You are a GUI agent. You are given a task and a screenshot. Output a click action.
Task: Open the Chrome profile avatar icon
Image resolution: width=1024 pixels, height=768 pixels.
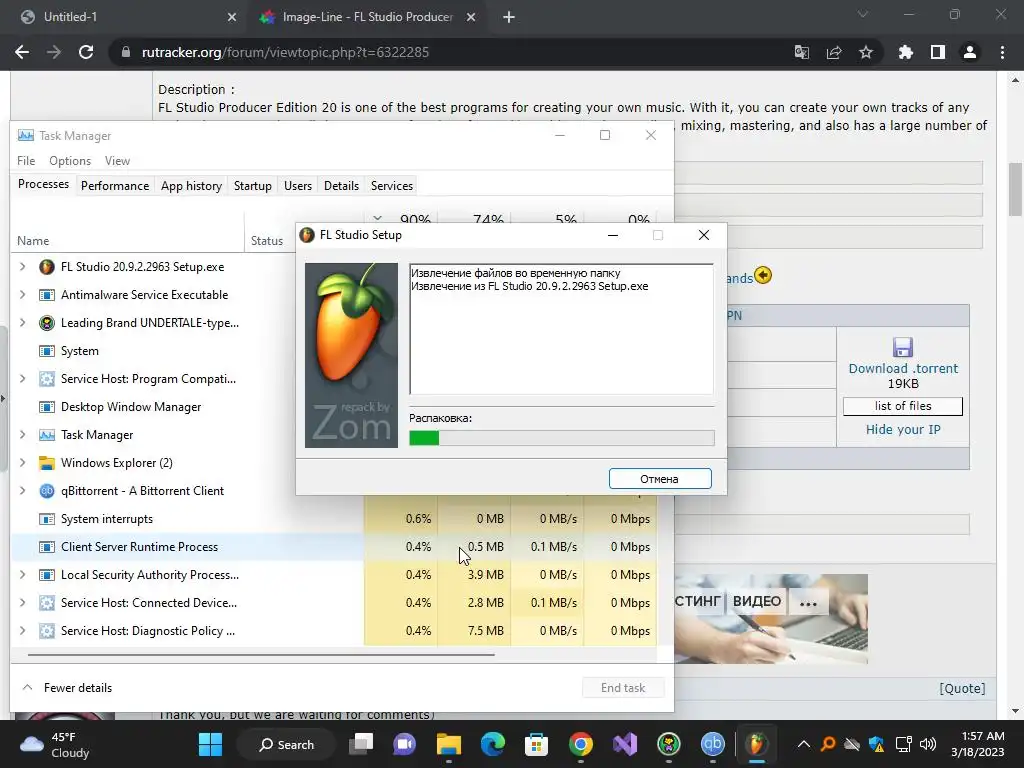(970, 52)
